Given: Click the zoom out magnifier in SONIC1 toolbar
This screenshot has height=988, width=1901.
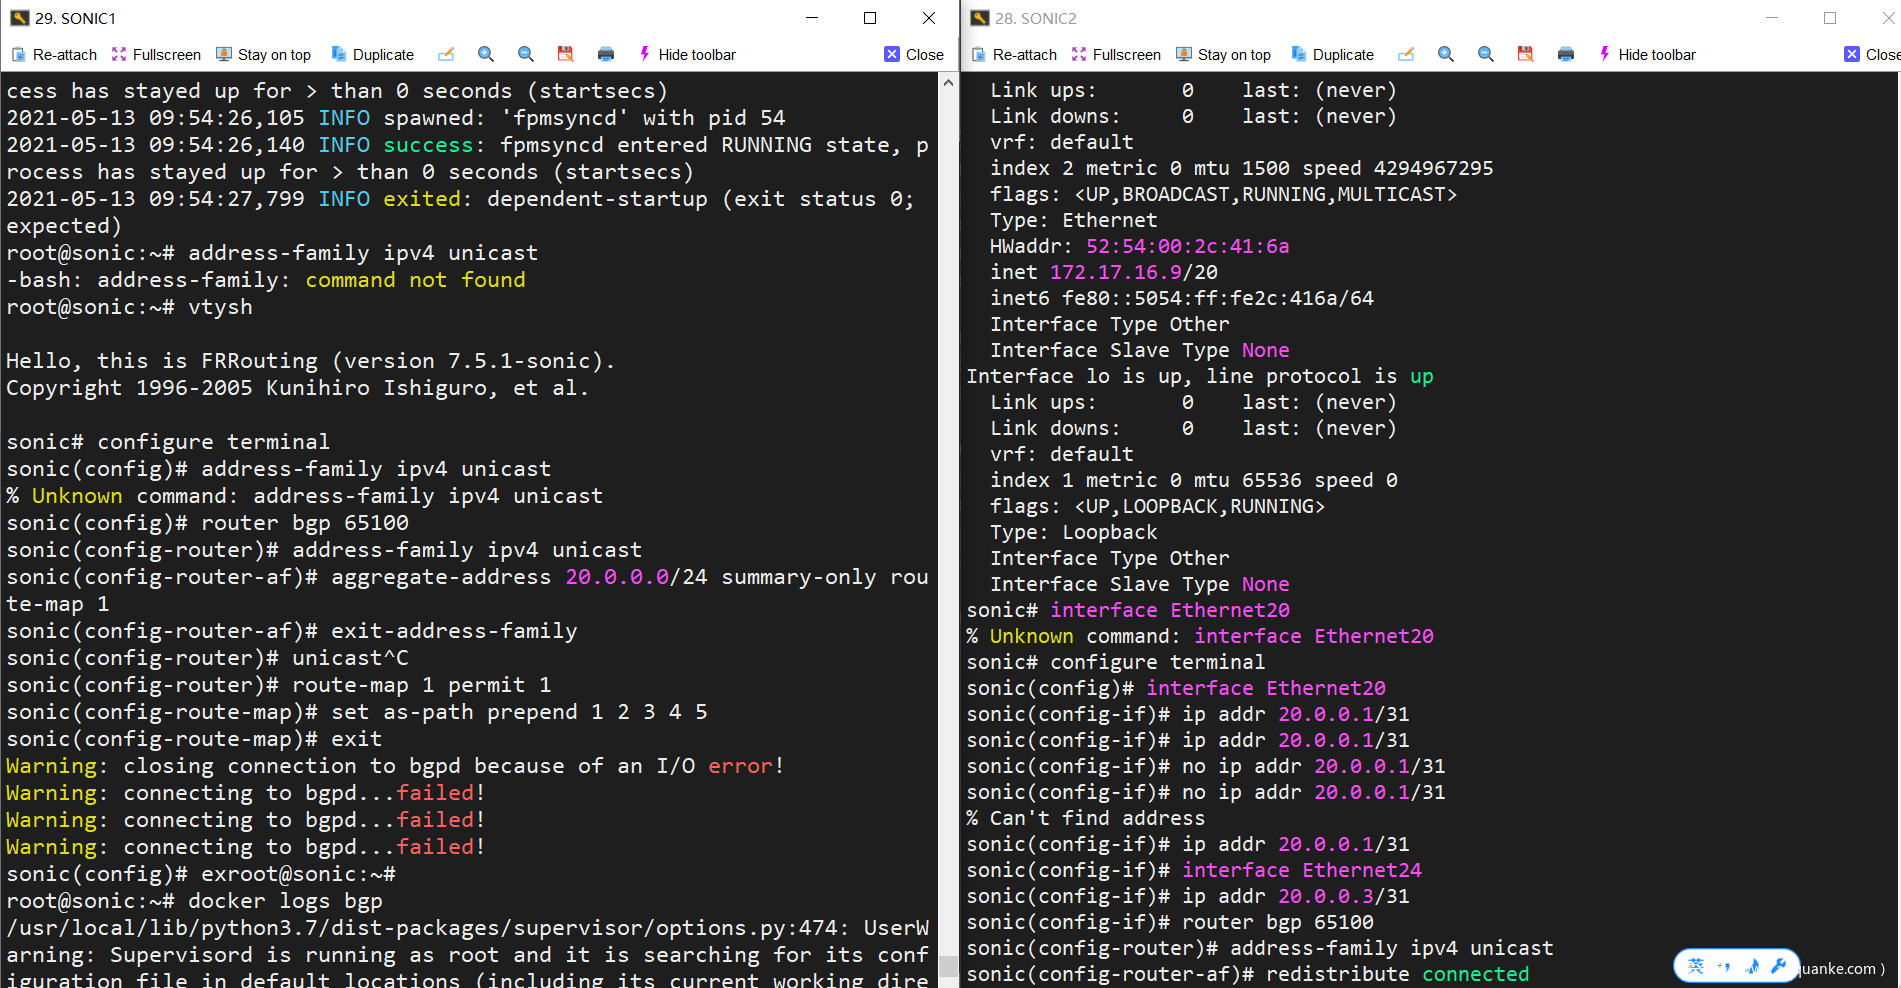Looking at the screenshot, I should click(x=526, y=54).
